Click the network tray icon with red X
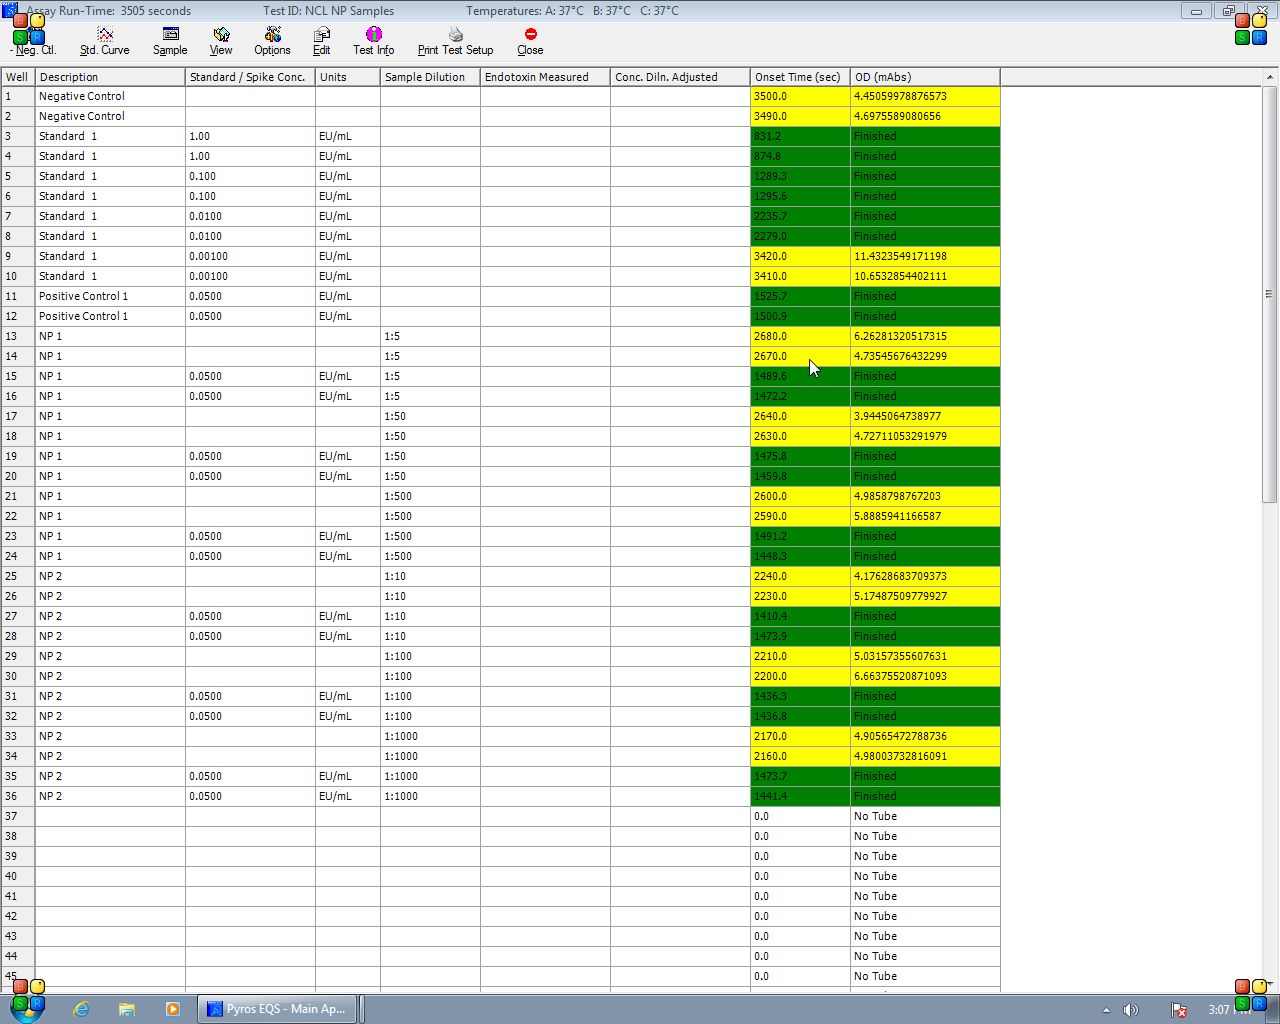 [1179, 1010]
